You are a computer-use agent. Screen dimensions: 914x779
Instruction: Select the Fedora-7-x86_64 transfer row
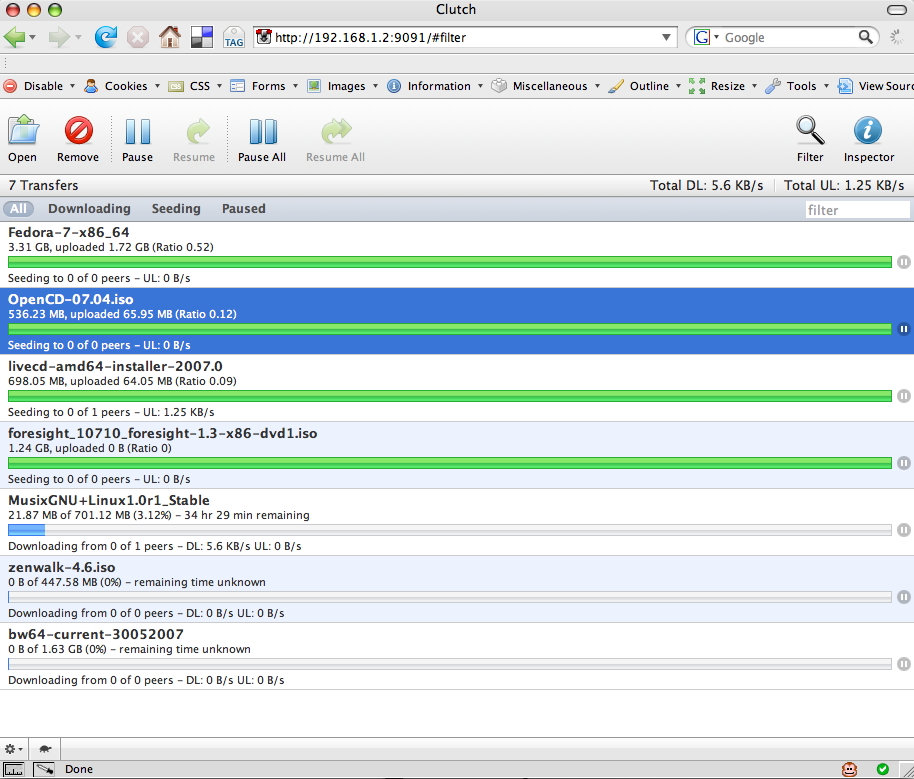pyautogui.click(x=457, y=254)
